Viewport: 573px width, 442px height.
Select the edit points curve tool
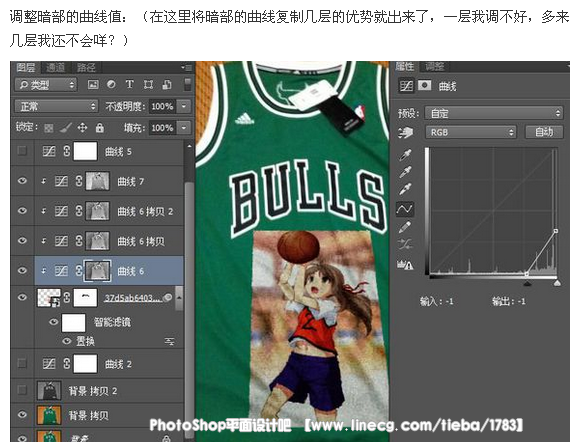pyautogui.click(x=405, y=209)
